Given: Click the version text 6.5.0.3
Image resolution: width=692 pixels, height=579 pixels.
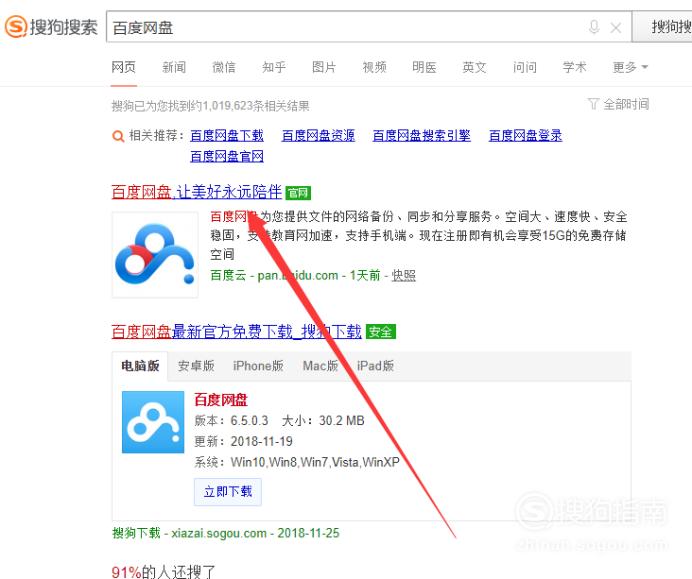Looking at the screenshot, I should pos(249,421).
